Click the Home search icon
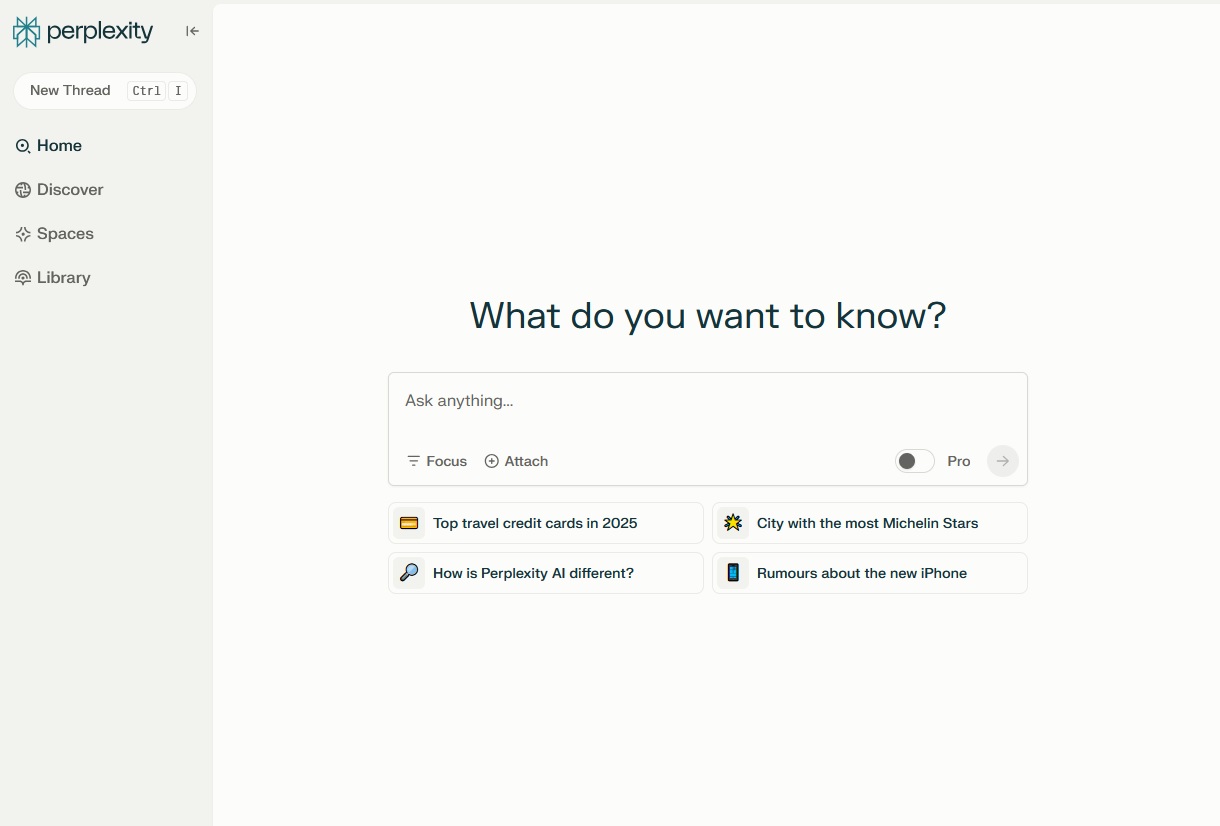The height and width of the screenshot is (826, 1220). coord(23,146)
